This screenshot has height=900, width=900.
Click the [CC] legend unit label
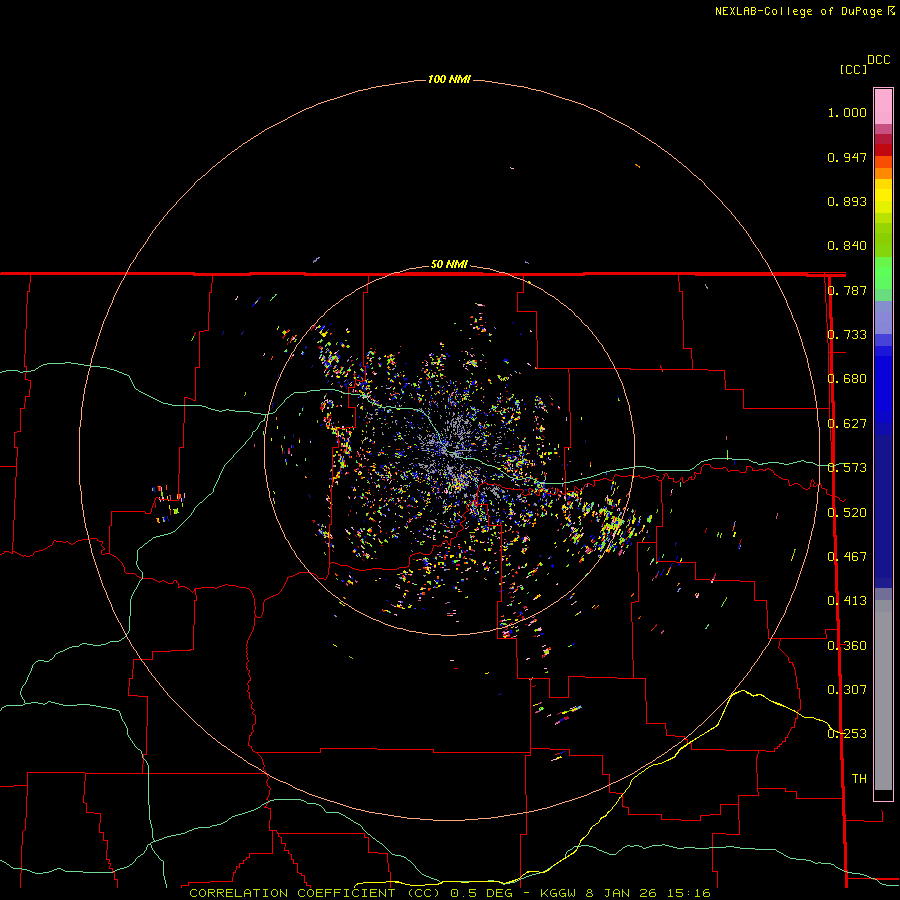pos(853,69)
